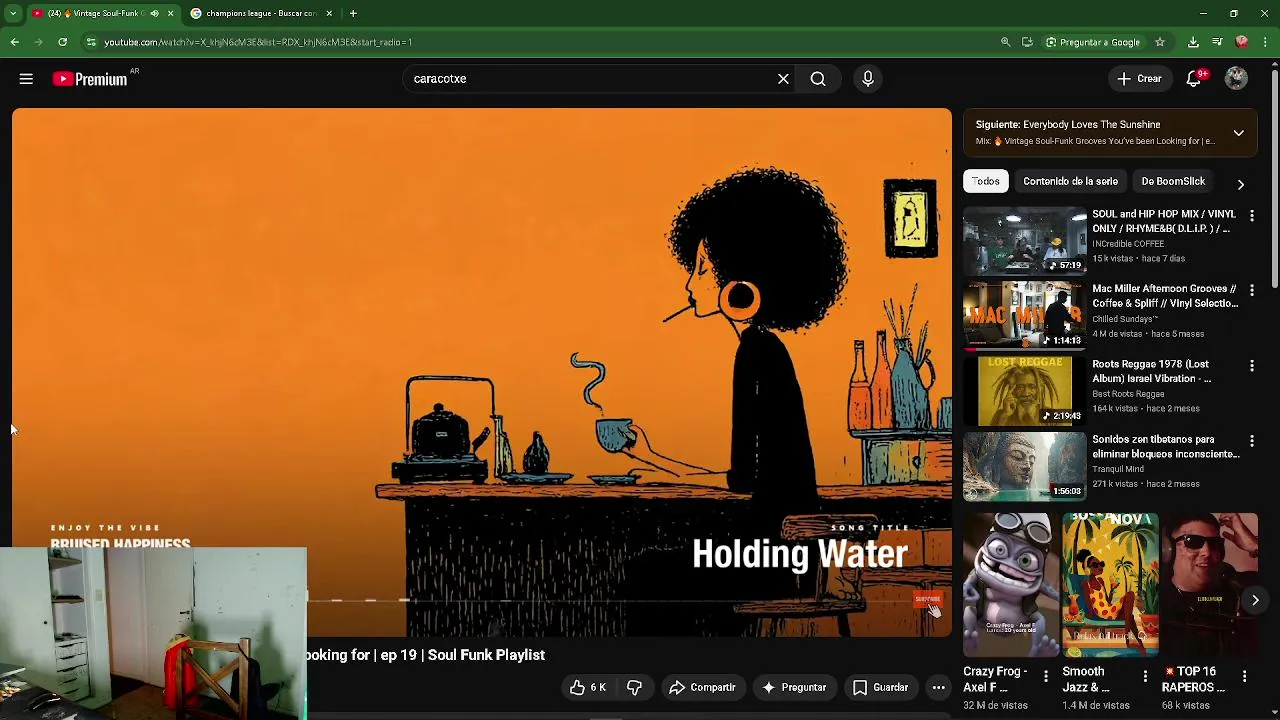Viewport: 1280px width, 720px height.
Task: Select Contenido de la serie chip
Action: coord(1070,181)
